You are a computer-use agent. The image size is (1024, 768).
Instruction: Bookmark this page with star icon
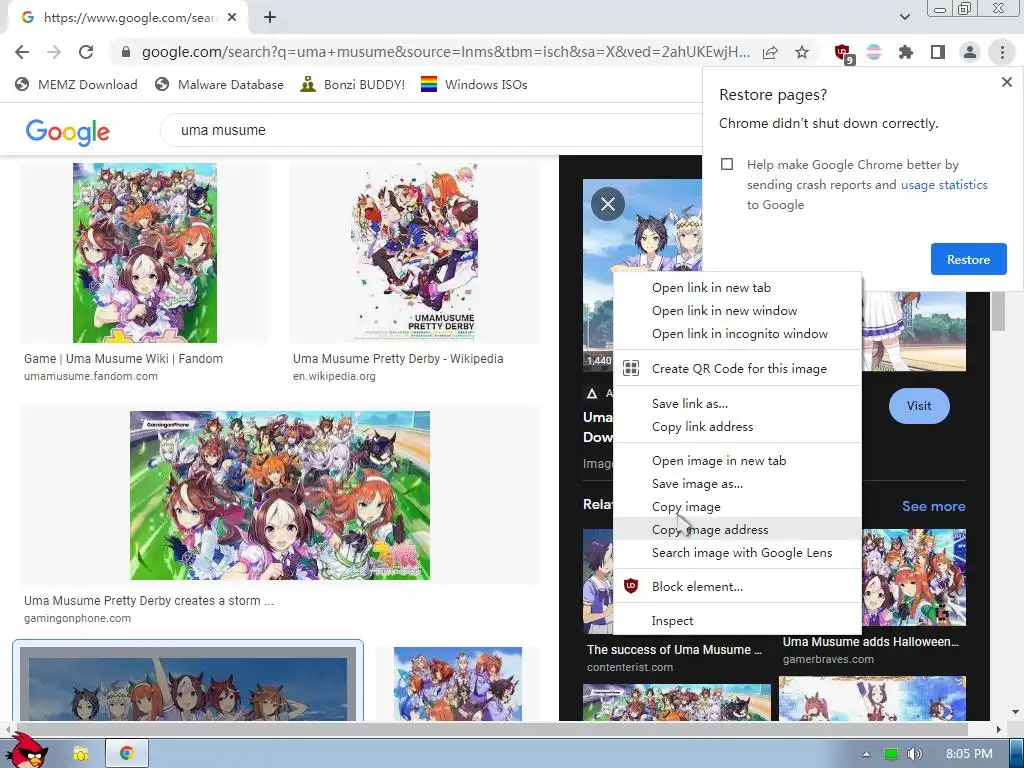[x=802, y=52]
